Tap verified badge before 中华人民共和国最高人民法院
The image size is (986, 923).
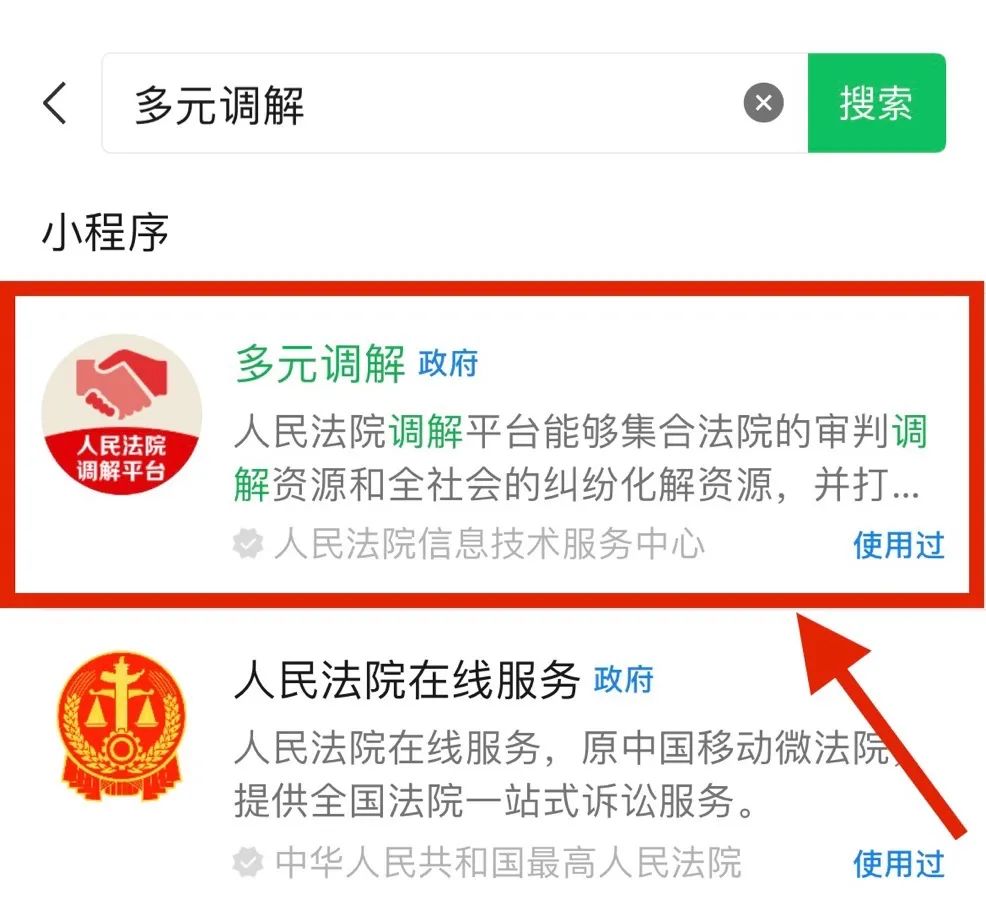(248, 862)
